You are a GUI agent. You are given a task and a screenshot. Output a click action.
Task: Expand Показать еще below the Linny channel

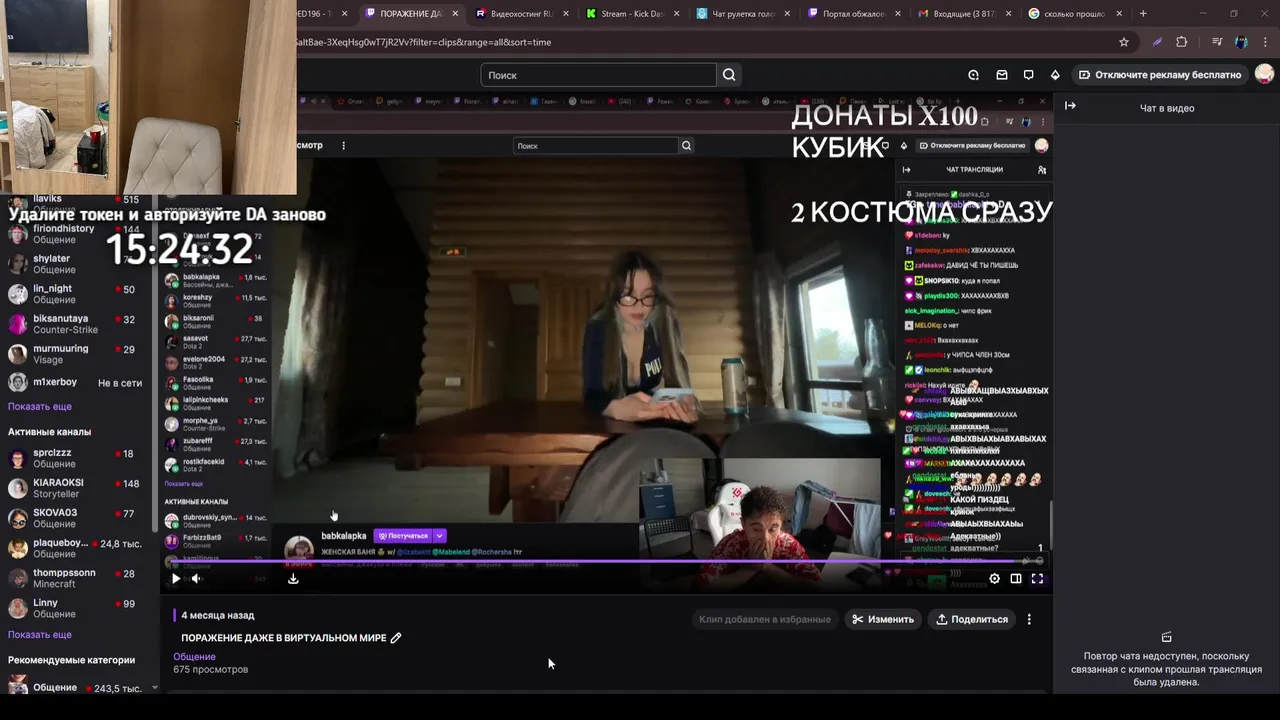point(40,635)
